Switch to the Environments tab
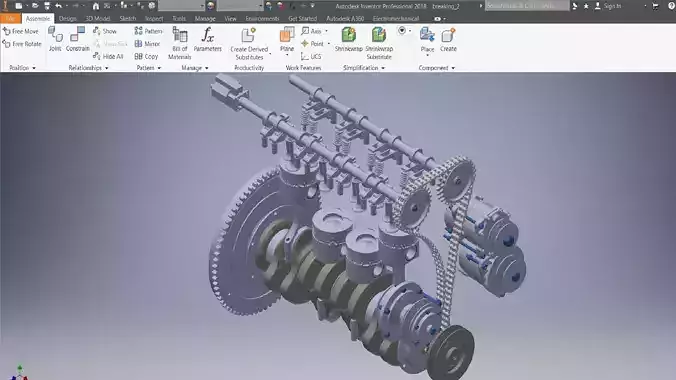 [x=262, y=19]
